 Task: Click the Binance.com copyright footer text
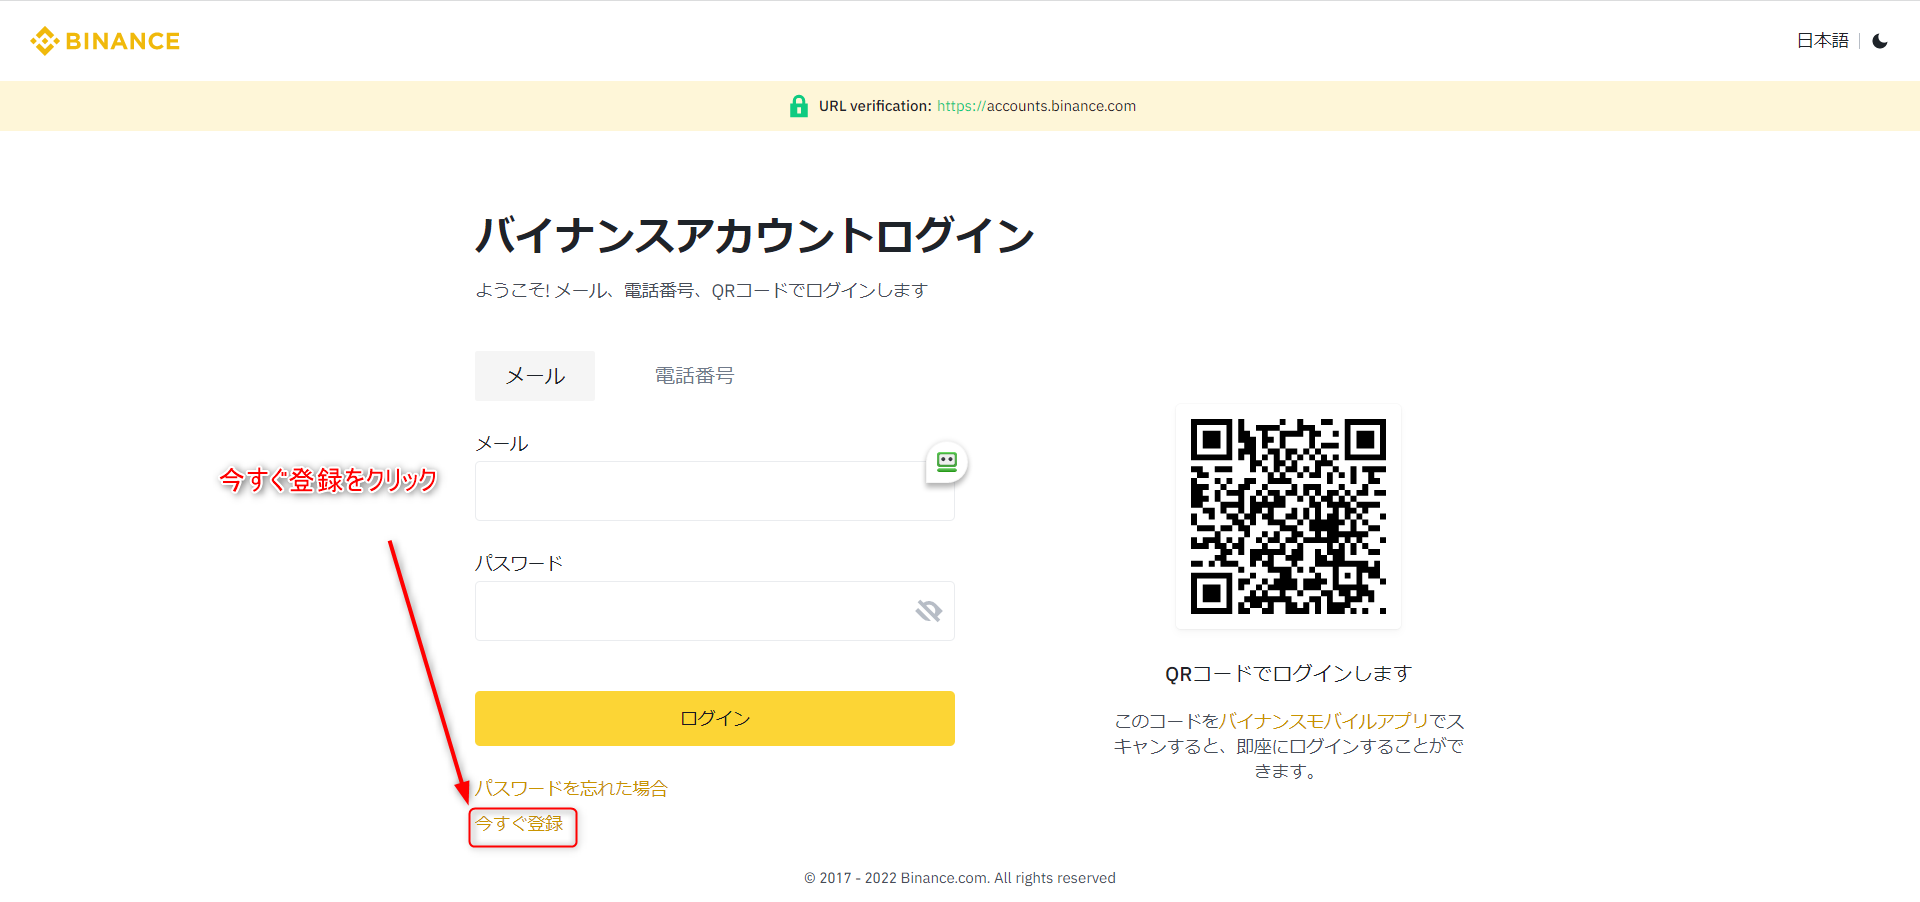(x=959, y=878)
